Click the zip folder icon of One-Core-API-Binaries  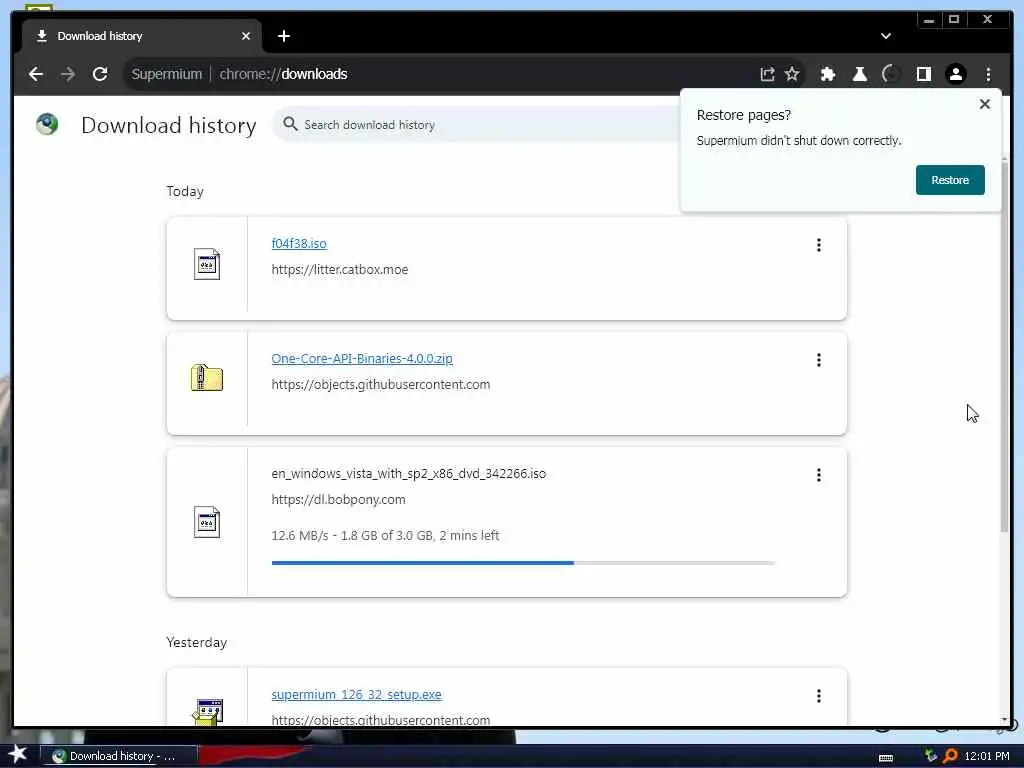pyautogui.click(x=207, y=378)
